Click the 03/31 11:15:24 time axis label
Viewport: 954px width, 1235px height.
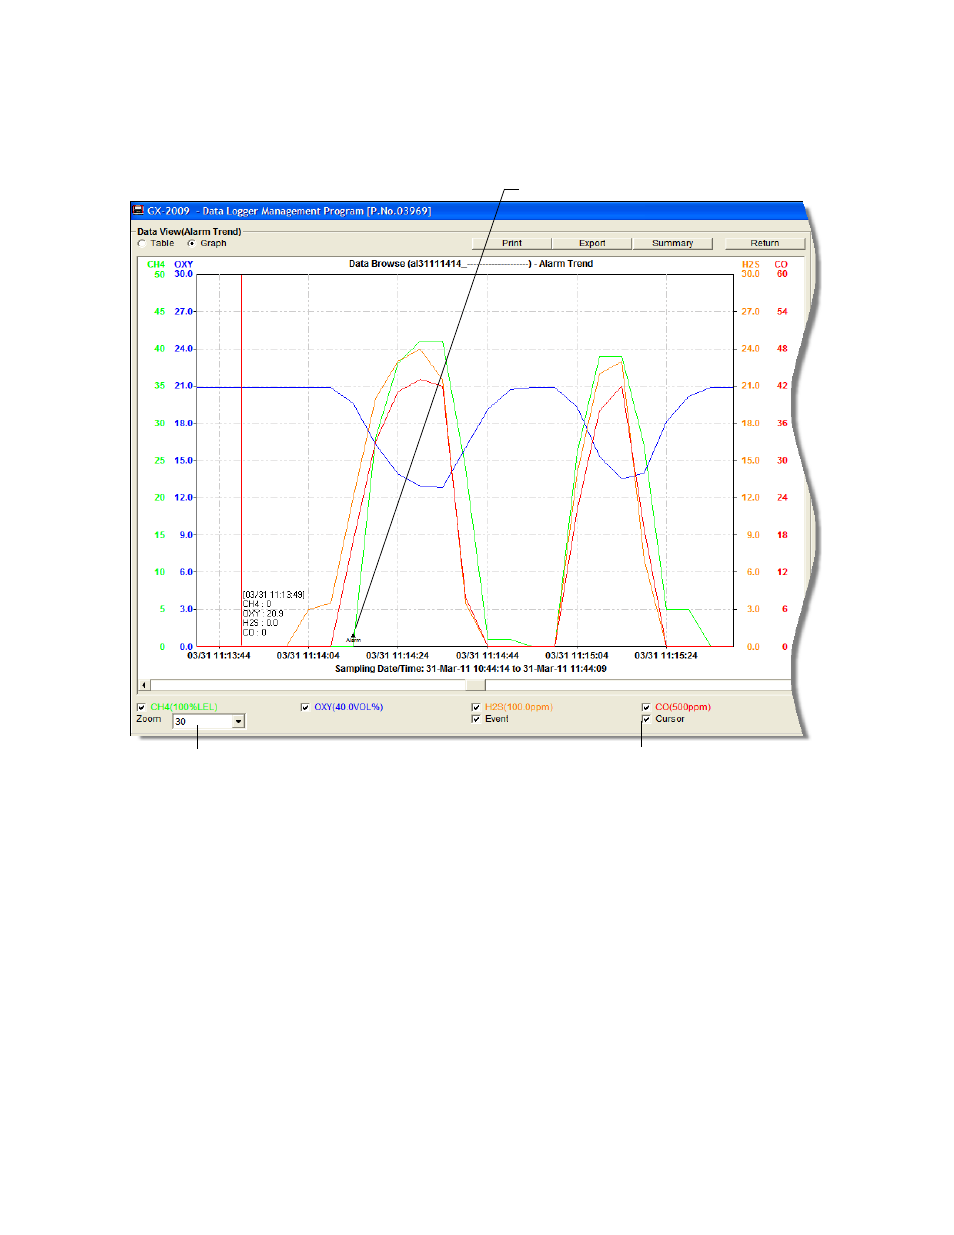pyautogui.click(x=666, y=656)
